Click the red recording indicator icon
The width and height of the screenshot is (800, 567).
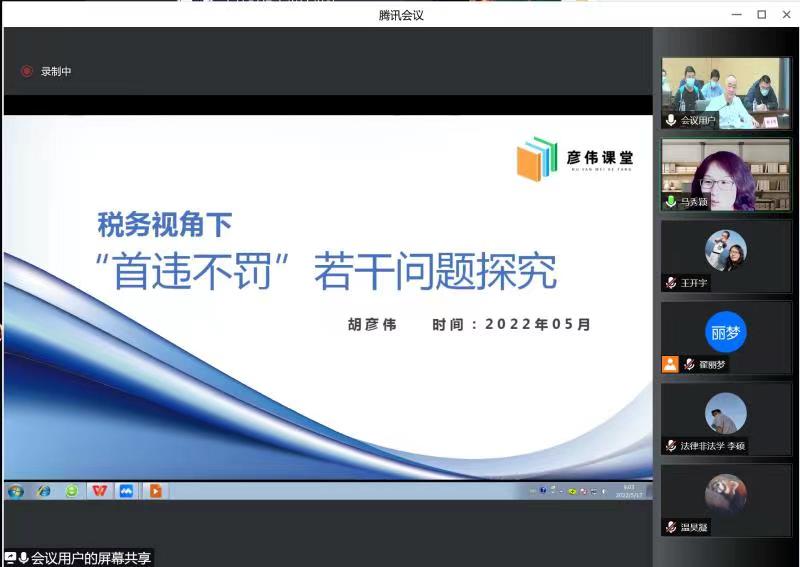(x=27, y=71)
